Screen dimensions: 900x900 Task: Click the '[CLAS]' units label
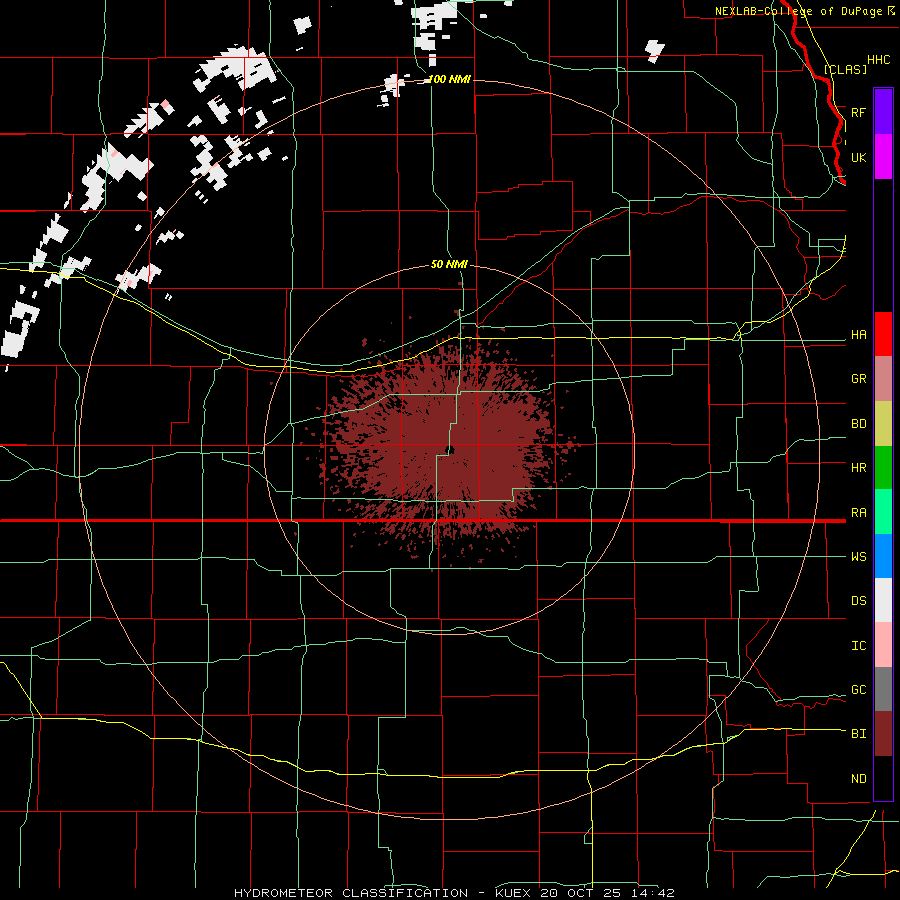point(845,69)
